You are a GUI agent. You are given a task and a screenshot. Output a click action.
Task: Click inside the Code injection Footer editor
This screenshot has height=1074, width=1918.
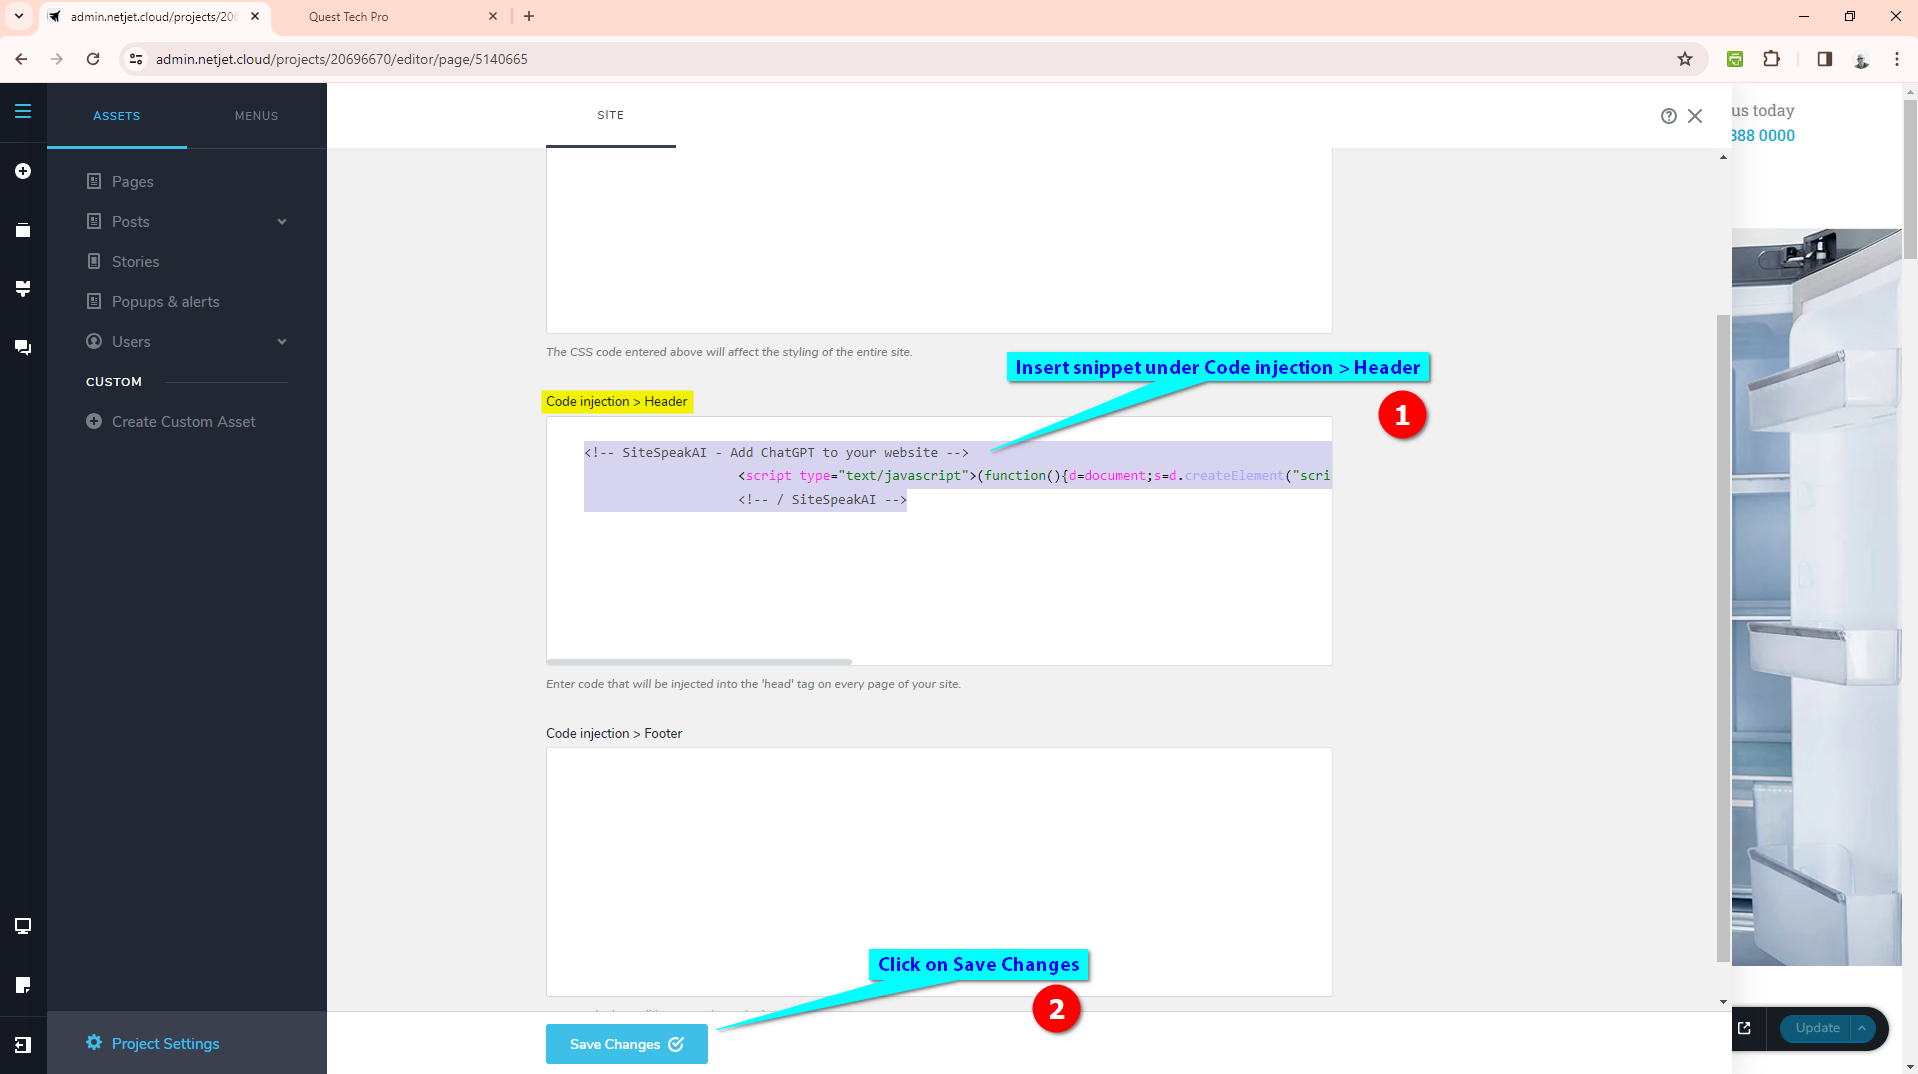(x=939, y=871)
